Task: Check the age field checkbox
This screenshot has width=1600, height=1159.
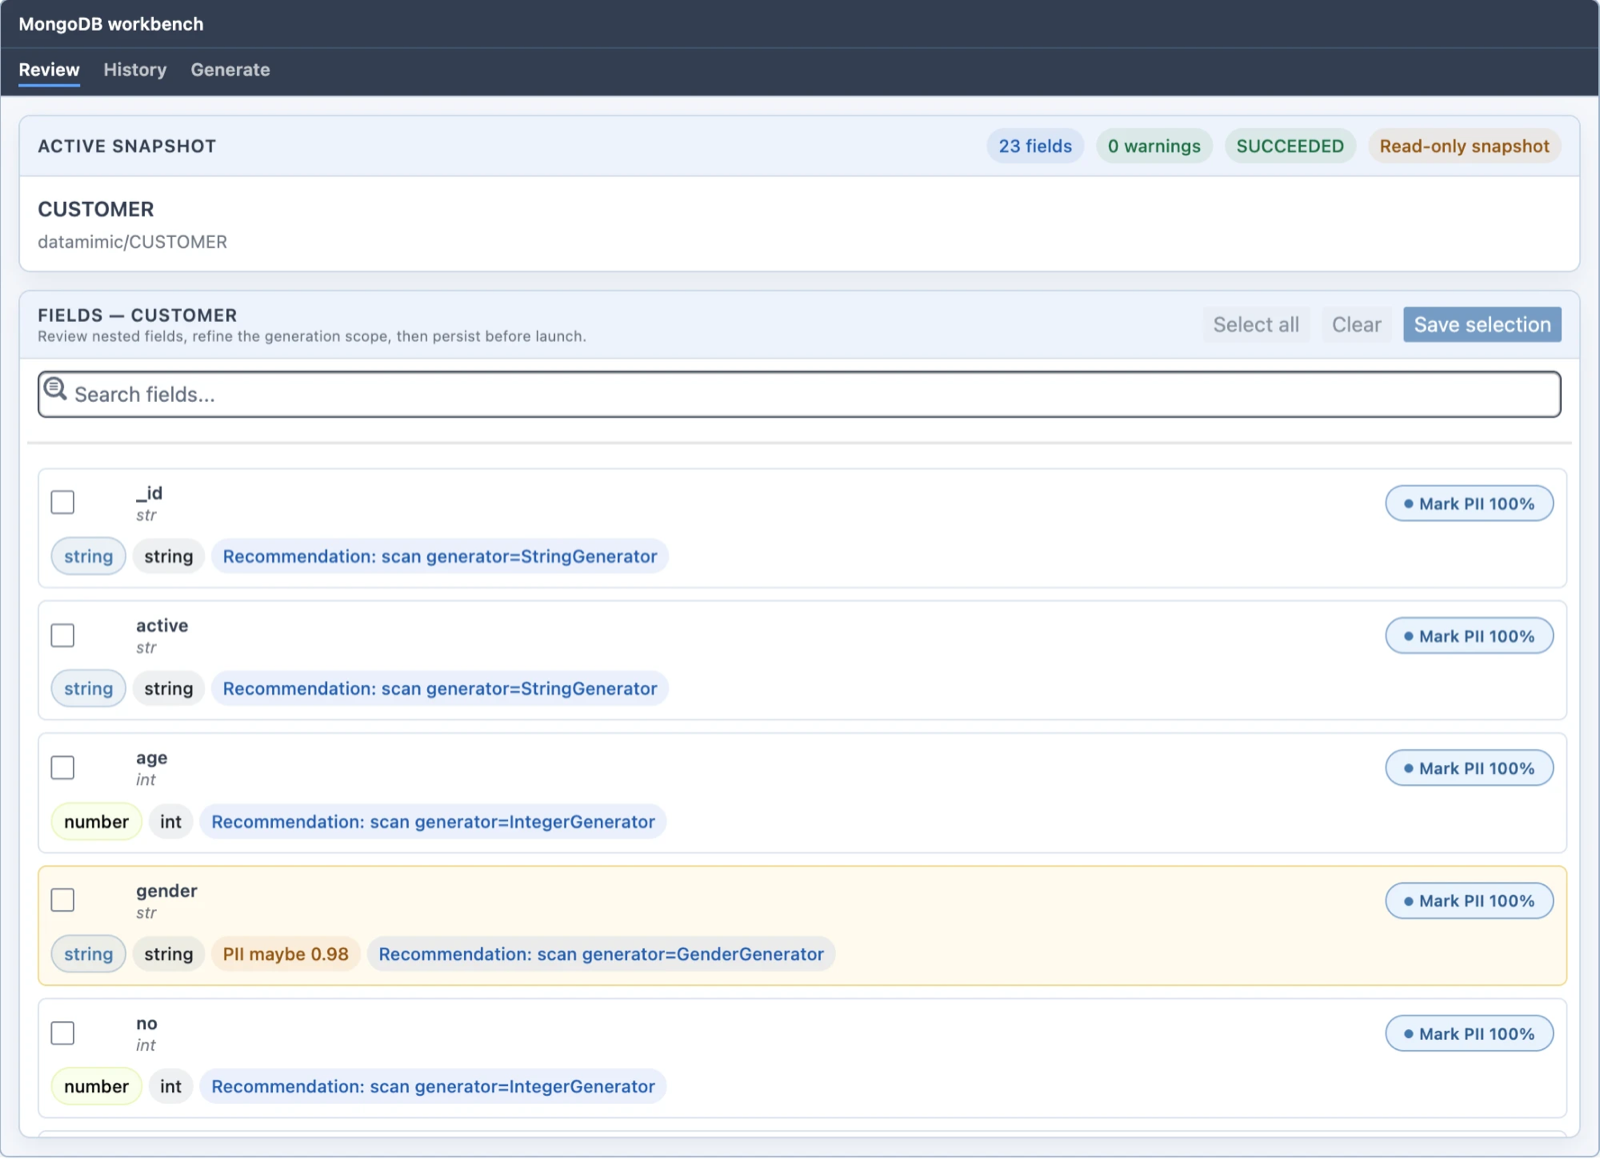Action: [x=63, y=767]
